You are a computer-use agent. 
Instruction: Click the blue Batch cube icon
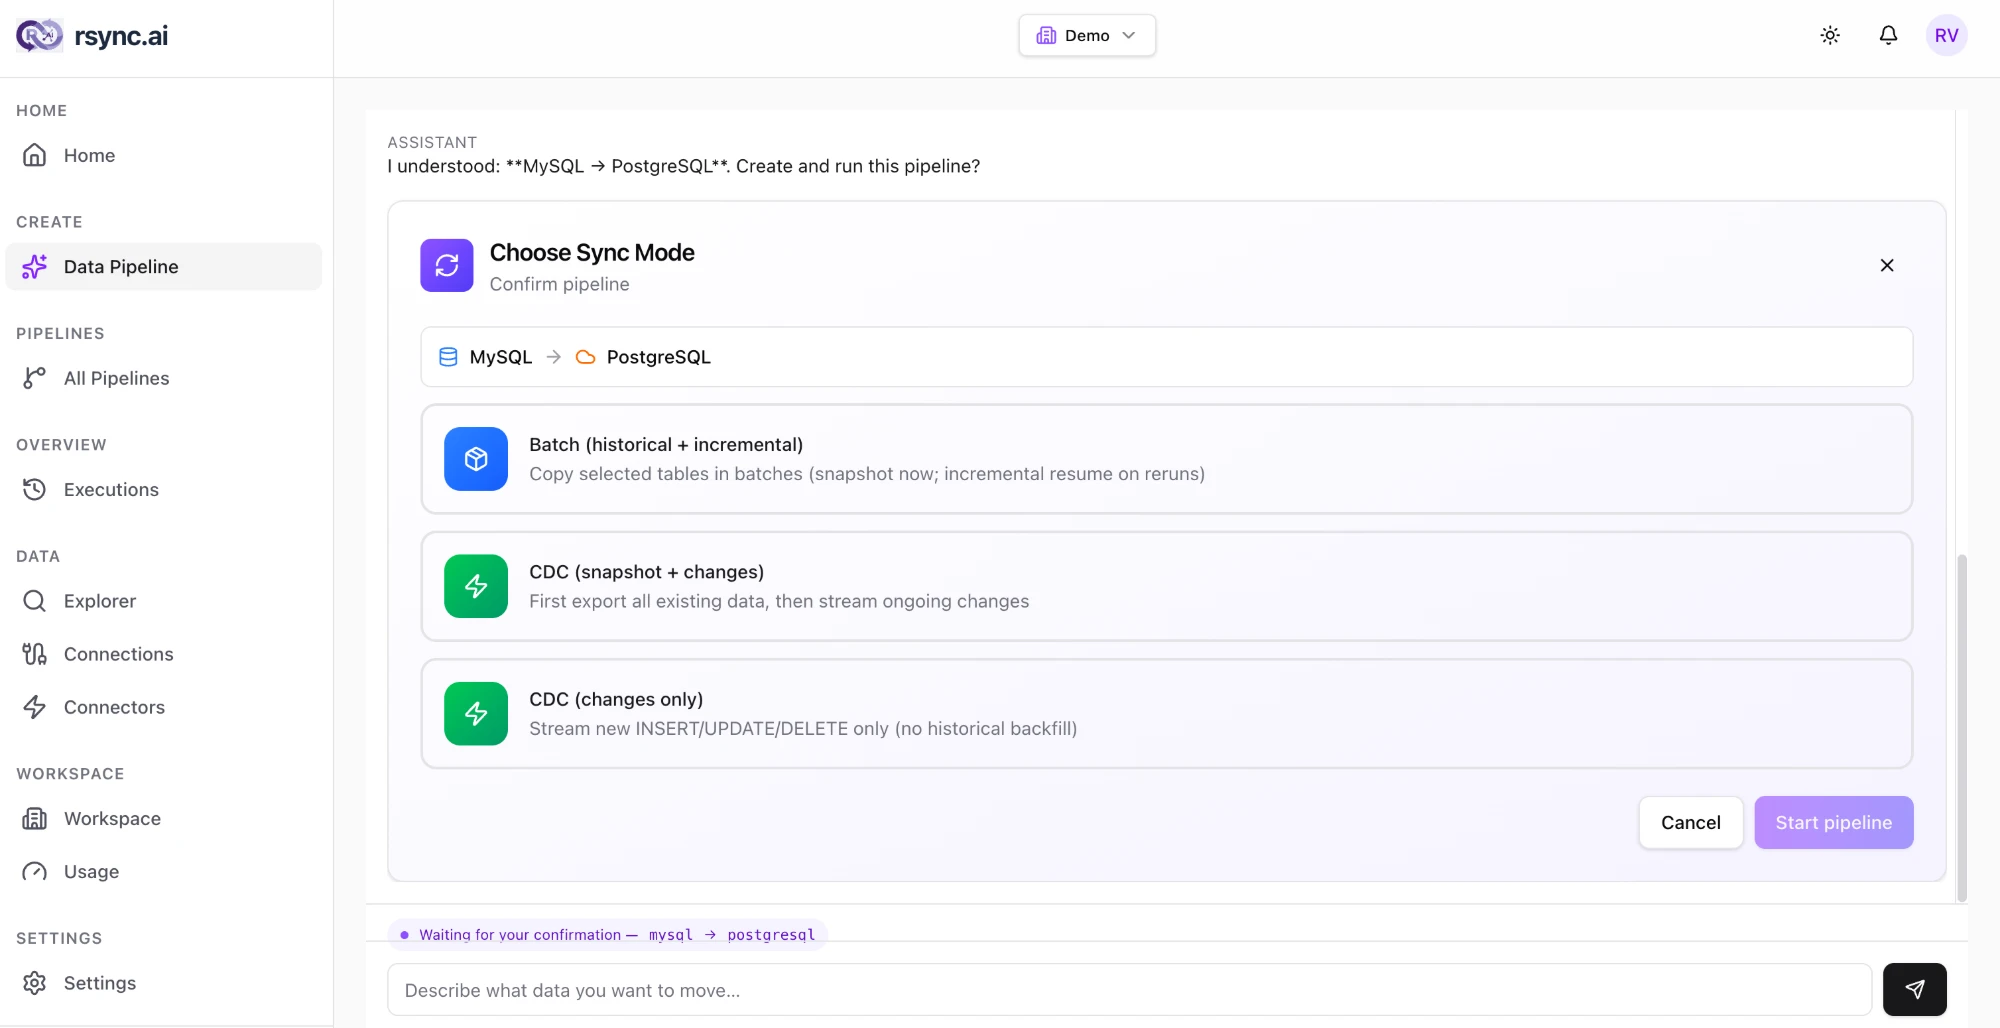(476, 459)
